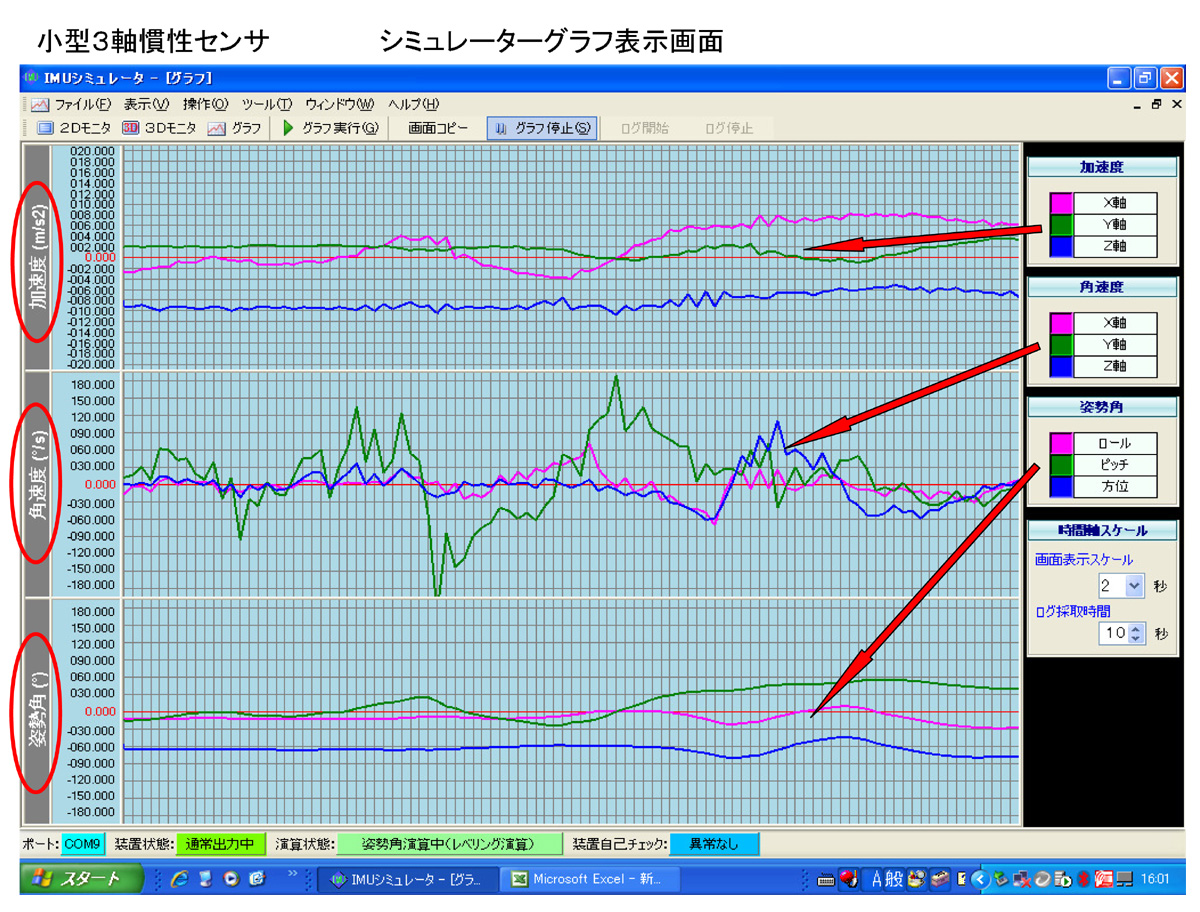Expand hidden quick launch items chevron
Screen dimensions: 1200x912
(293, 873)
